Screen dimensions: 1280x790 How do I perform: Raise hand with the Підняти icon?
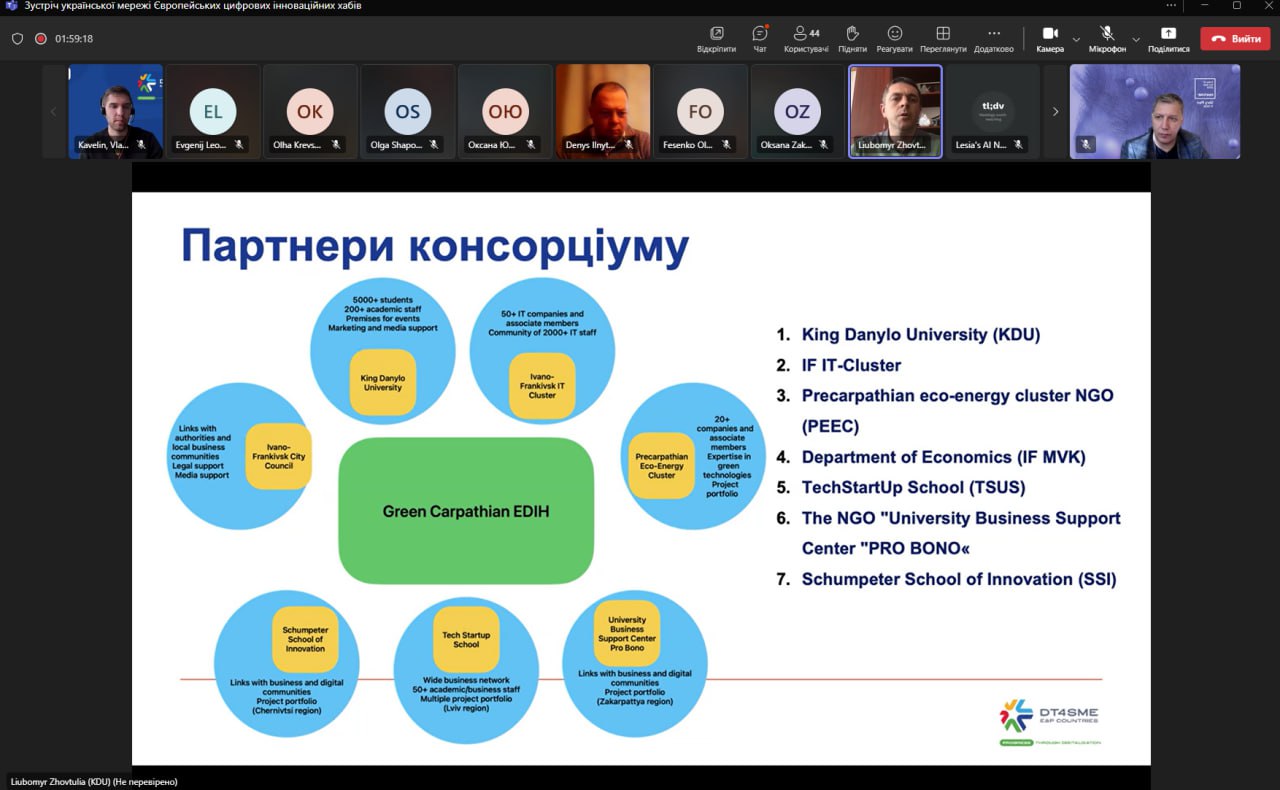click(852, 38)
